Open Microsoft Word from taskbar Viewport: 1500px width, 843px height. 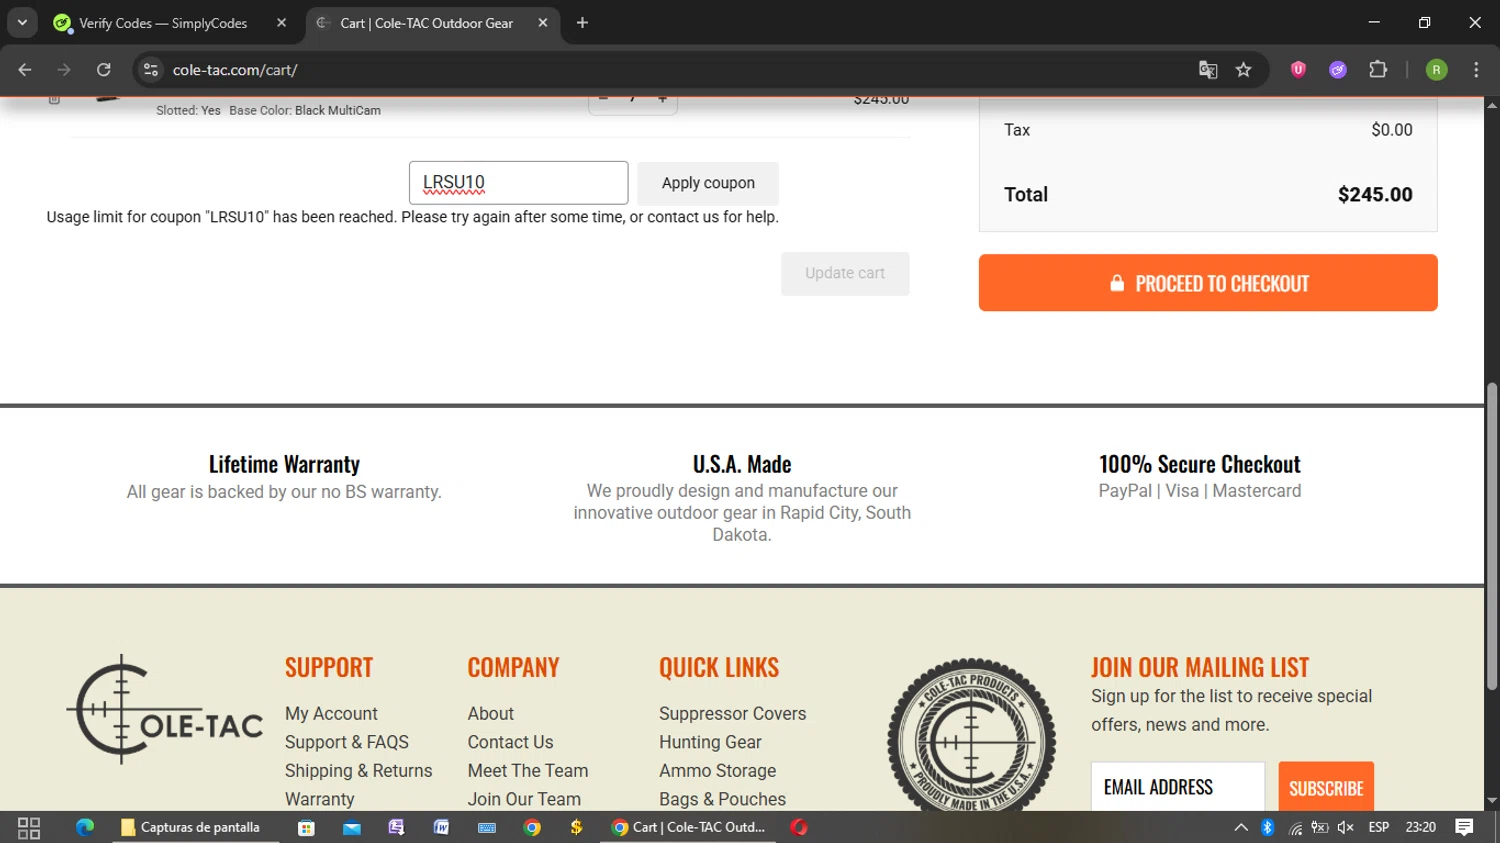click(441, 827)
